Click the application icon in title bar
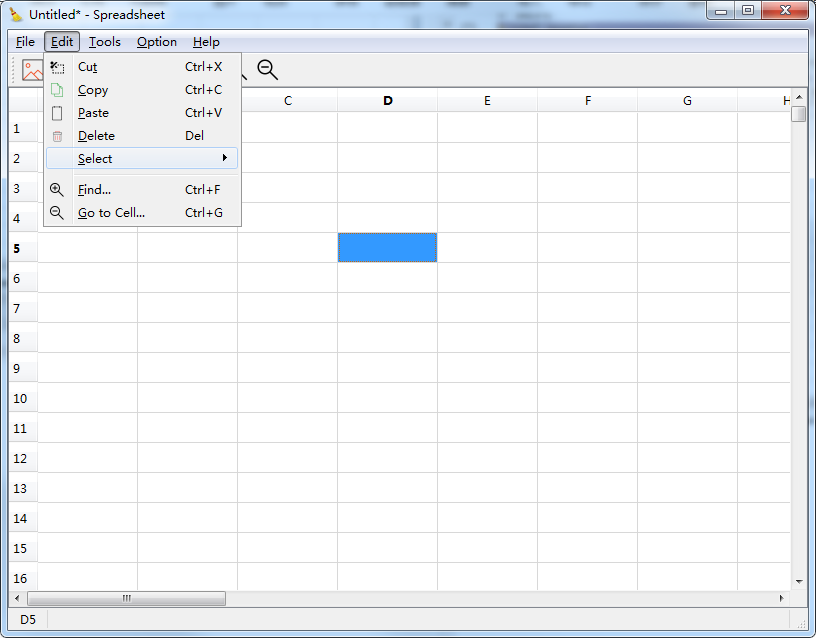 pos(16,15)
